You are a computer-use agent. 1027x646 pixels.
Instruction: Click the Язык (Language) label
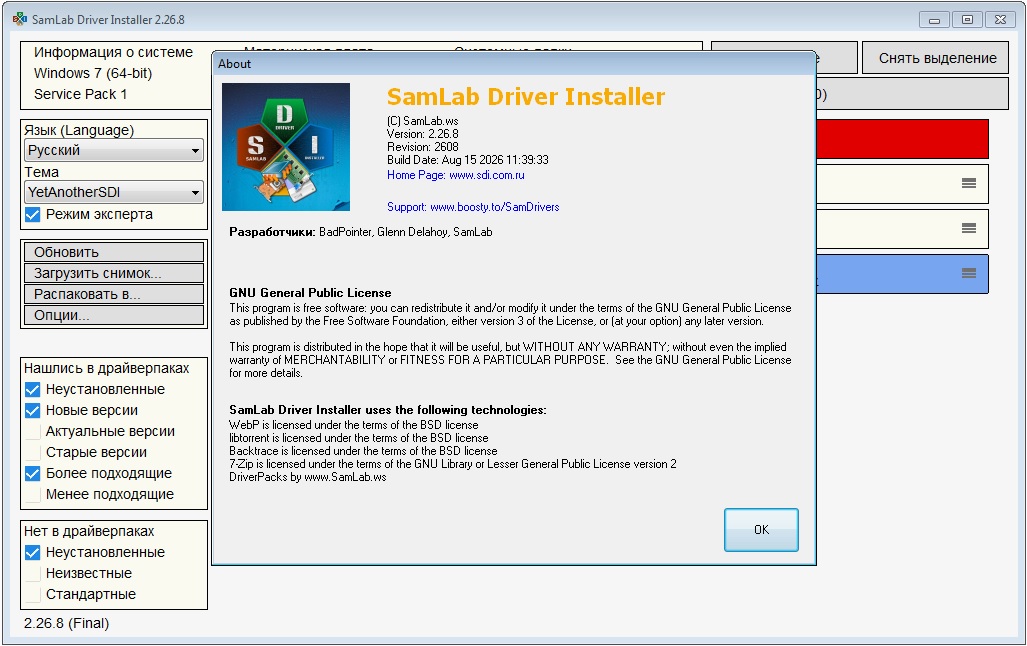click(x=79, y=130)
